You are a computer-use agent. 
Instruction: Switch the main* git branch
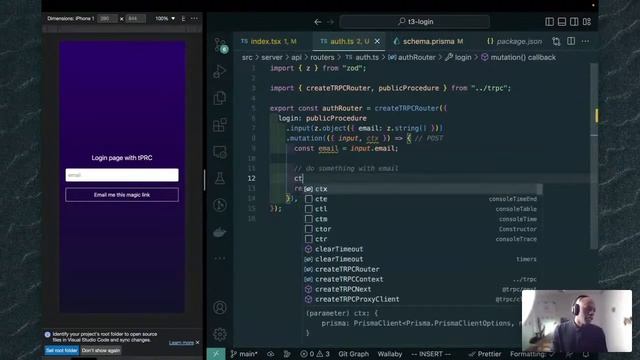(x=243, y=354)
